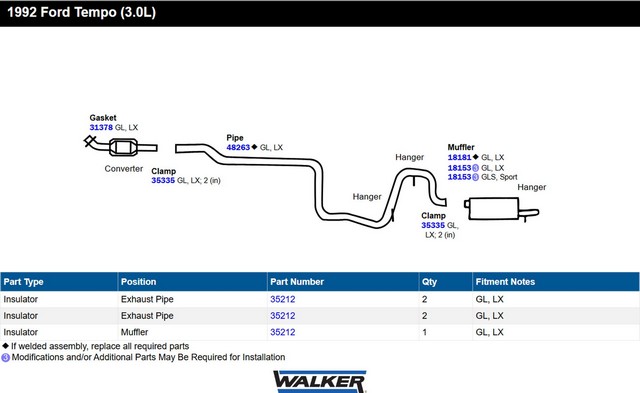Open pipe part number 48263 link
The height and width of the screenshot is (393, 640).
point(238,147)
